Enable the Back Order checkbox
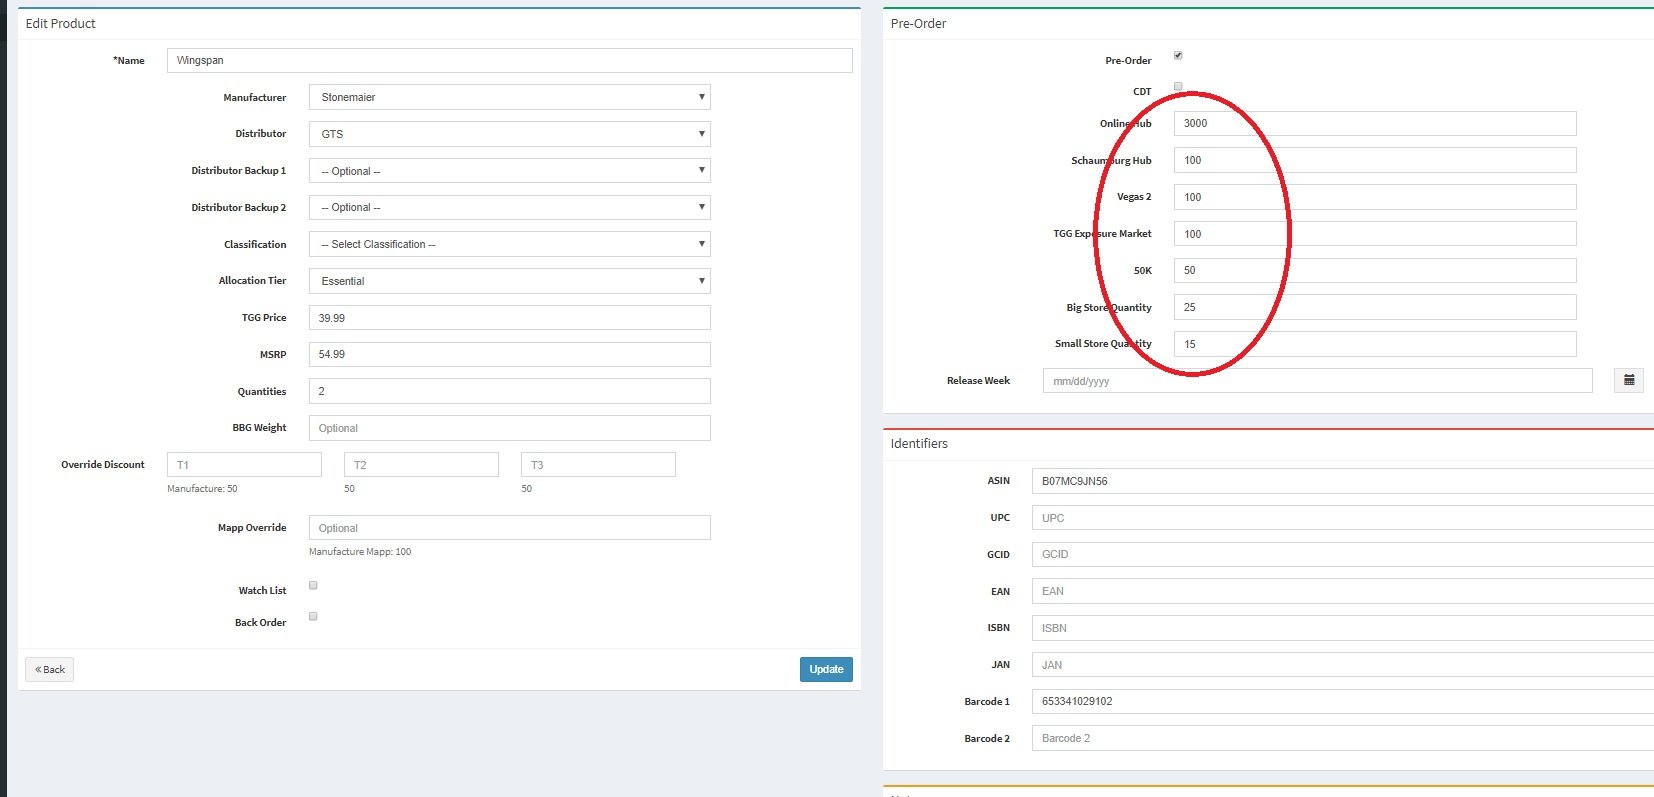The image size is (1654, 797). click(313, 617)
